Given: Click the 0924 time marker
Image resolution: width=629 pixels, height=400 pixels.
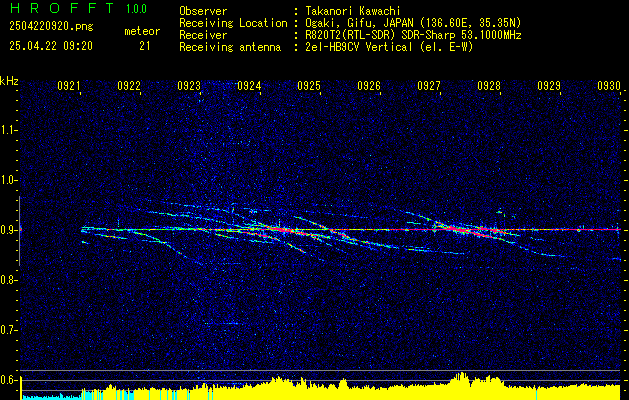Looking at the screenshot, I should pyautogui.click(x=249, y=85).
